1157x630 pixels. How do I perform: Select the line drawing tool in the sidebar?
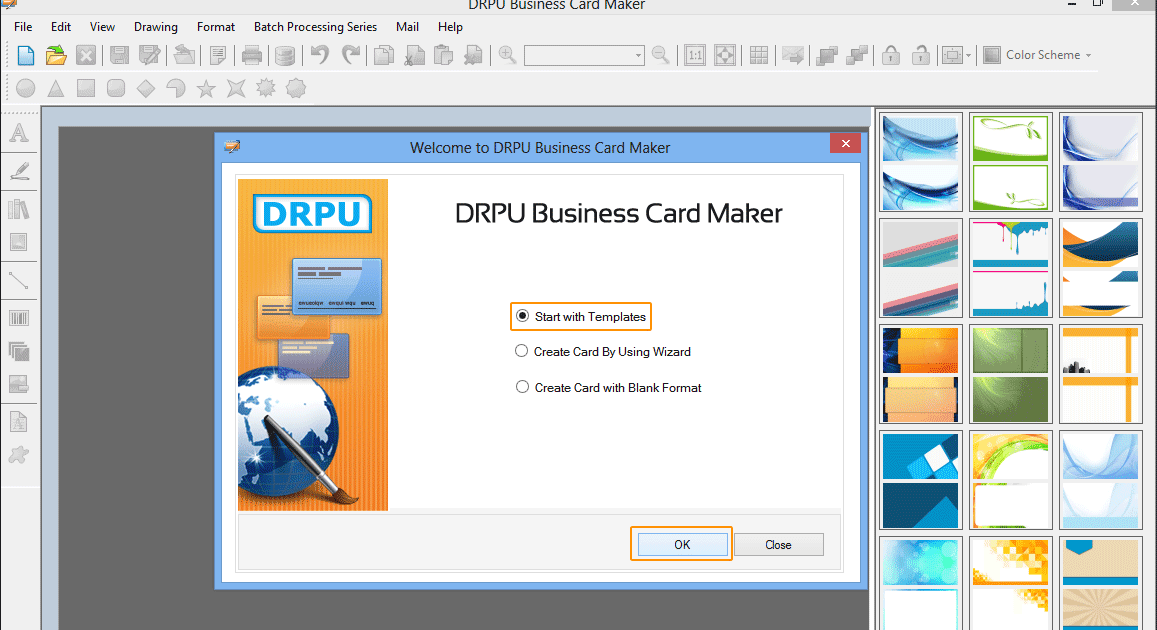tap(19, 280)
